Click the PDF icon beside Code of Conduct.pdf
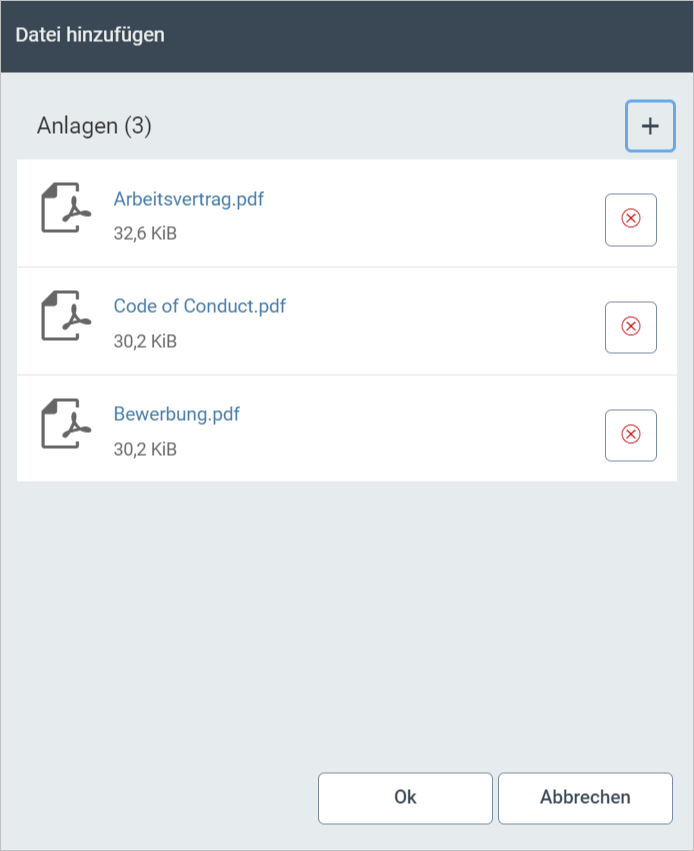The width and height of the screenshot is (694, 851). pyautogui.click(x=65, y=316)
